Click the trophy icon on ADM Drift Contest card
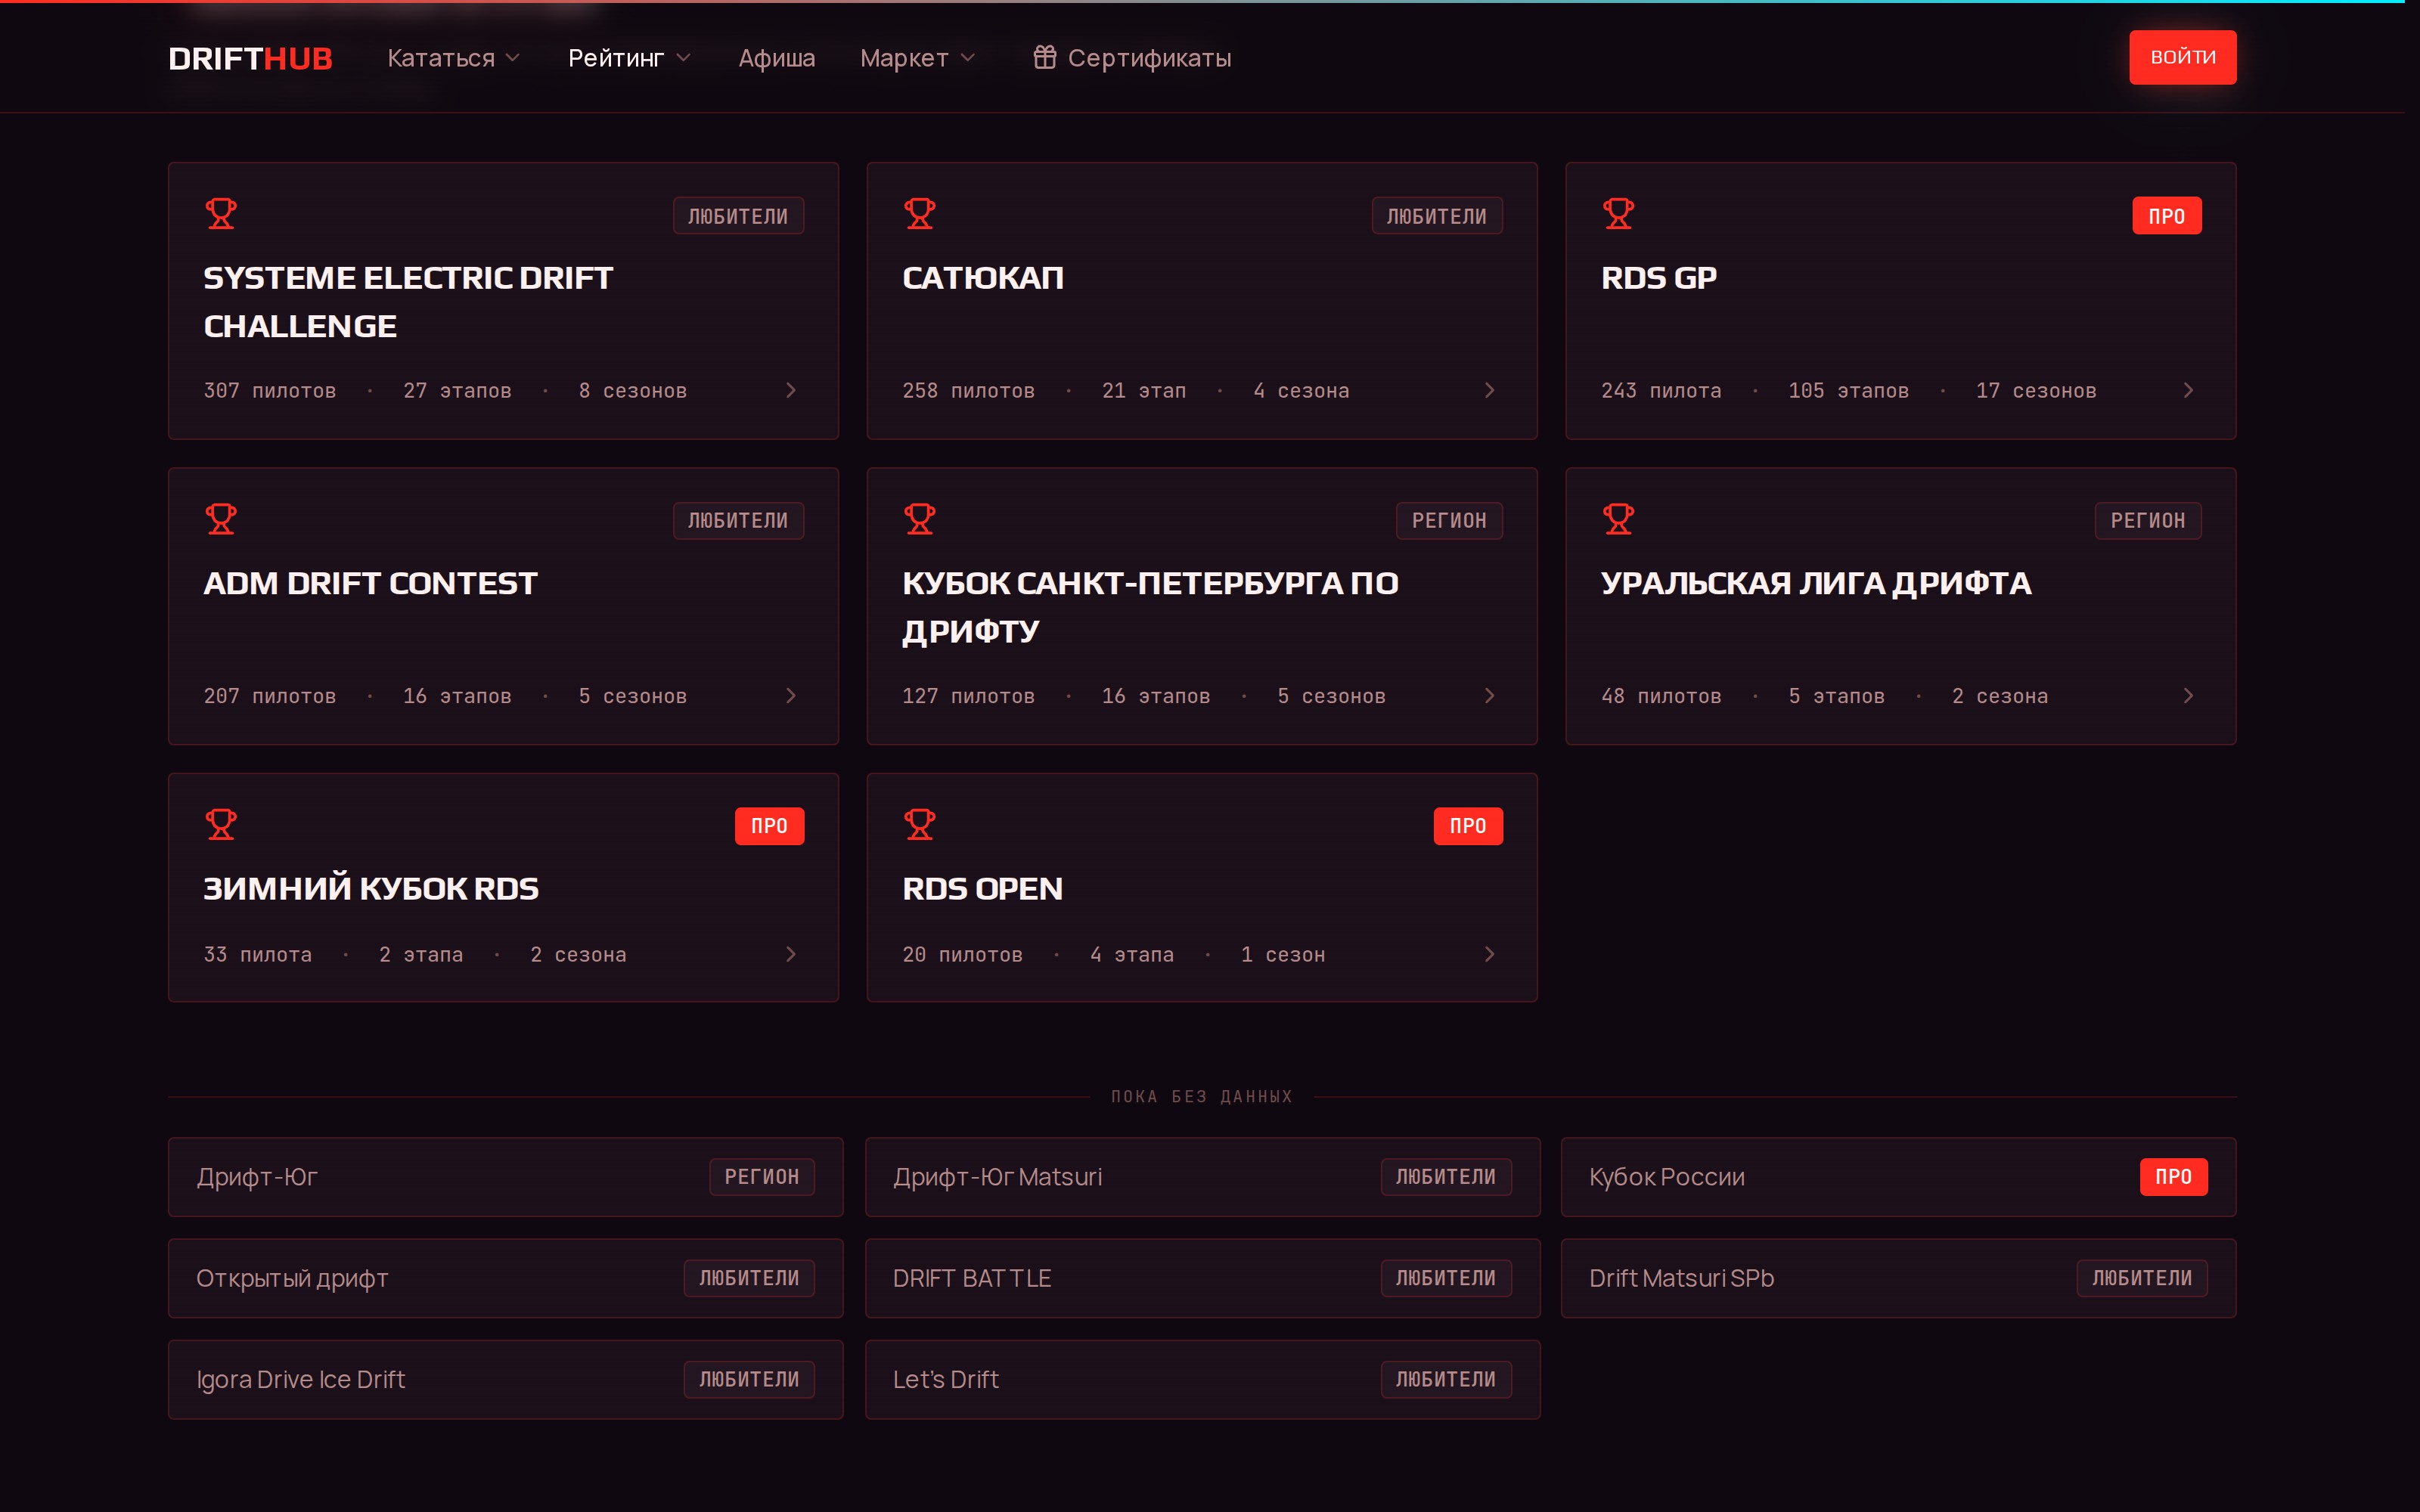The width and height of the screenshot is (2420, 1512). click(x=221, y=519)
